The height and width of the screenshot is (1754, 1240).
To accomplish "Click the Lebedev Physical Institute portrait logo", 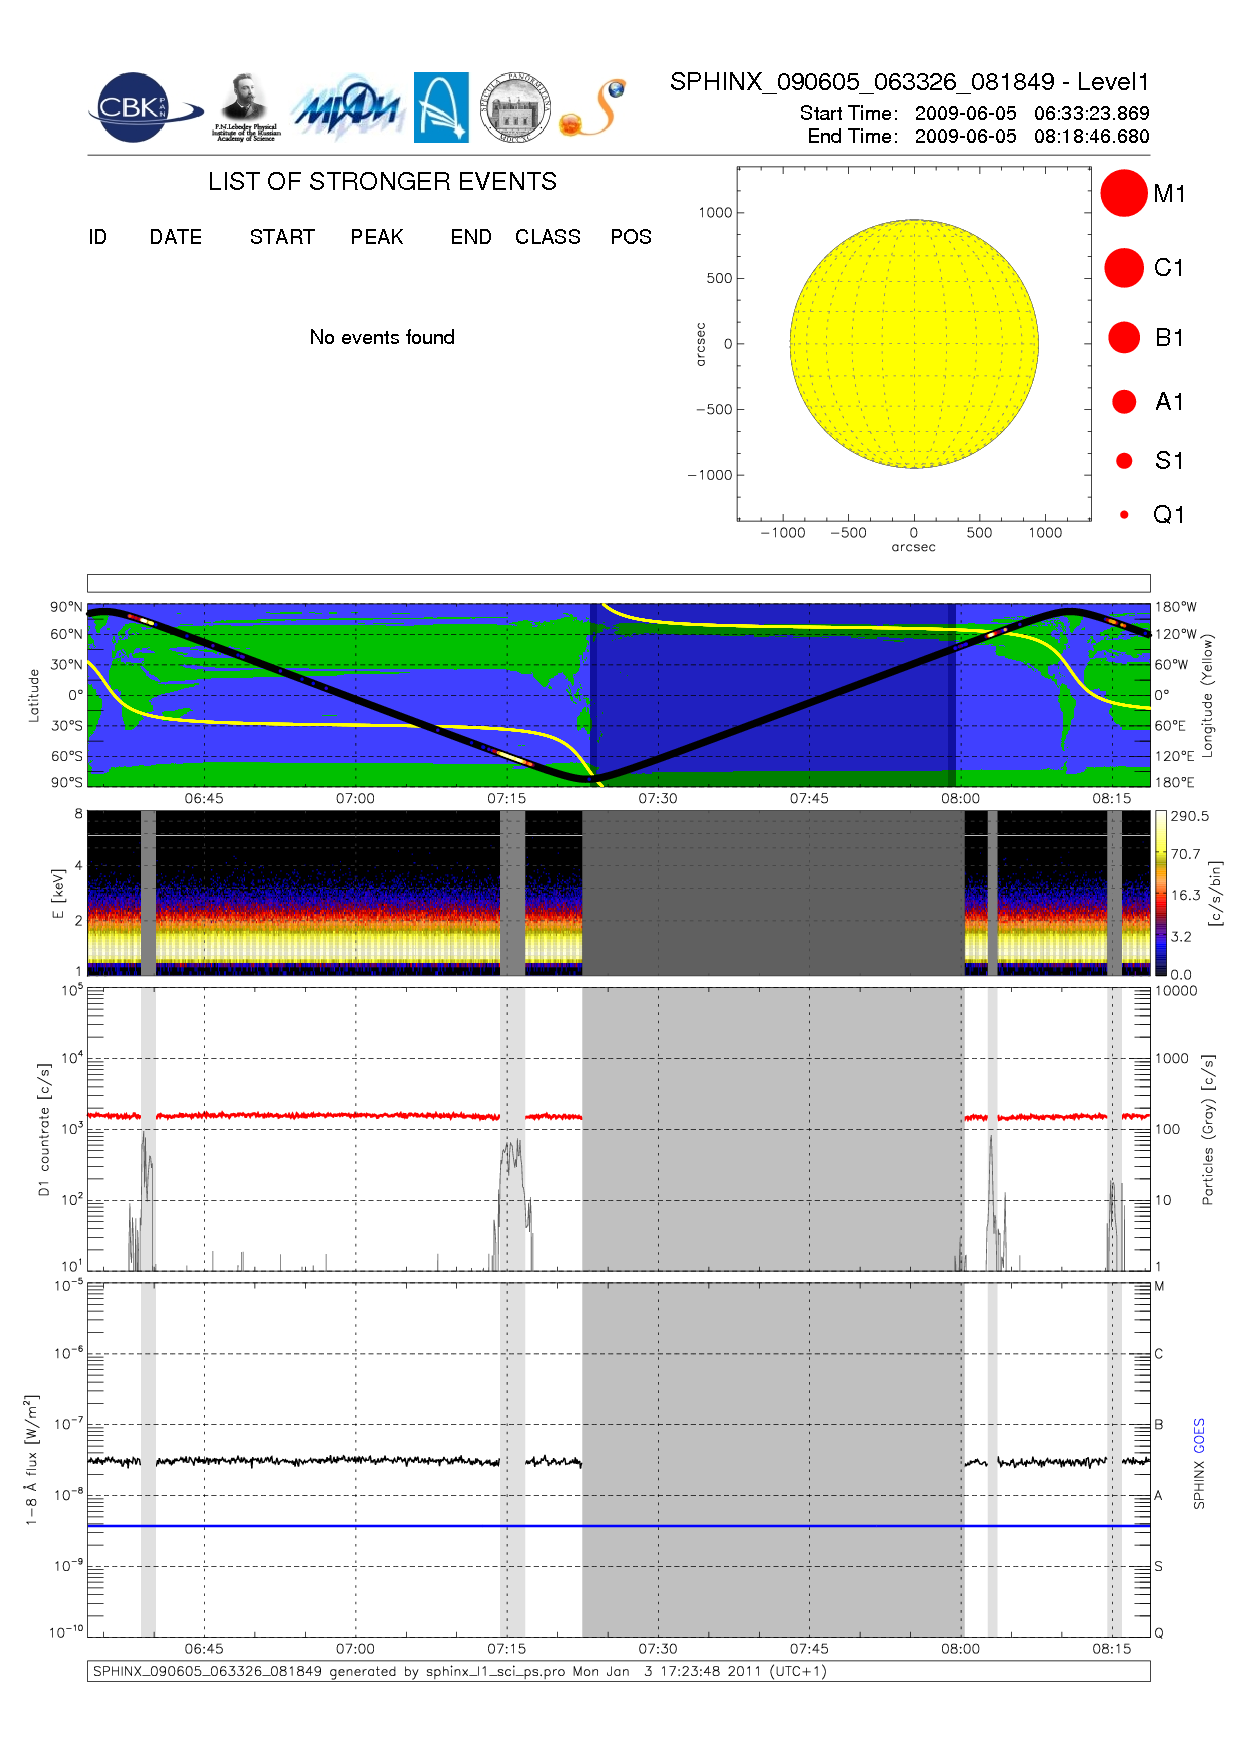I will (245, 106).
